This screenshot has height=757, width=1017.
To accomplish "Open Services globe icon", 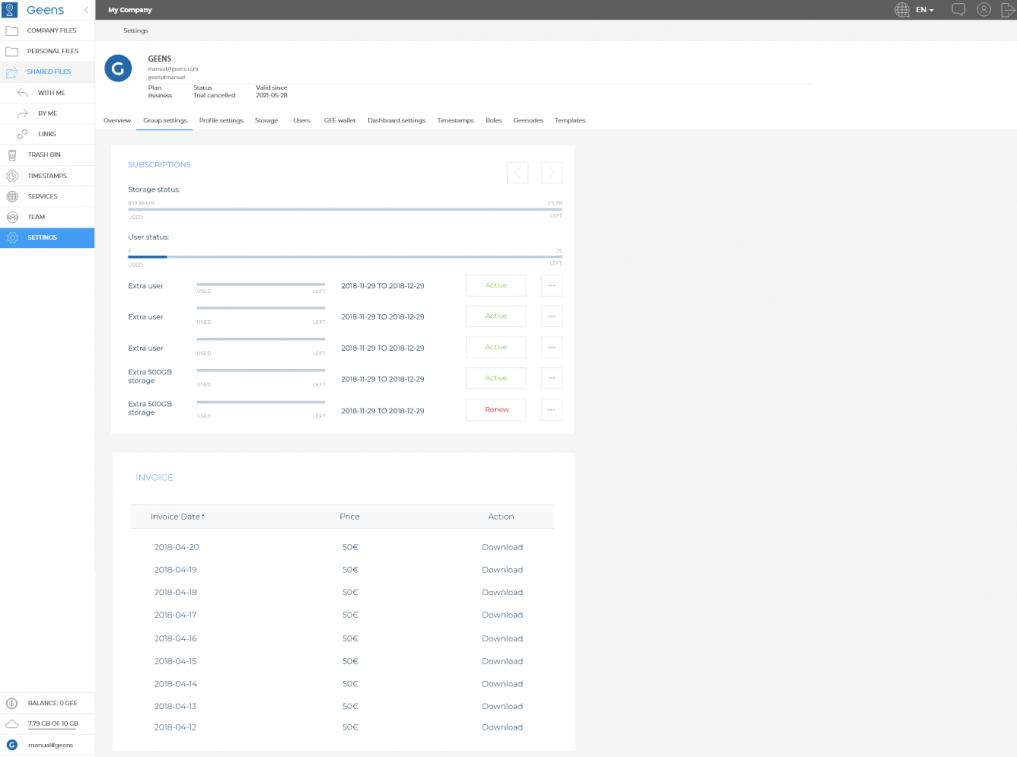I will tap(12, 197).
